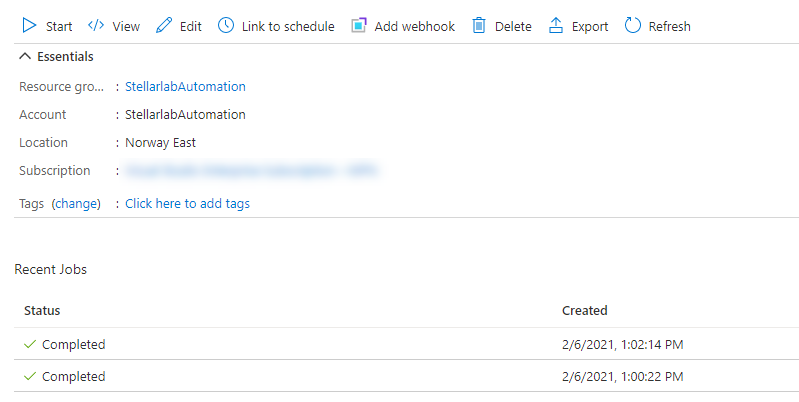799x402 pixels.
Task: Click the Export upload icon
Action: pos(555,25)
